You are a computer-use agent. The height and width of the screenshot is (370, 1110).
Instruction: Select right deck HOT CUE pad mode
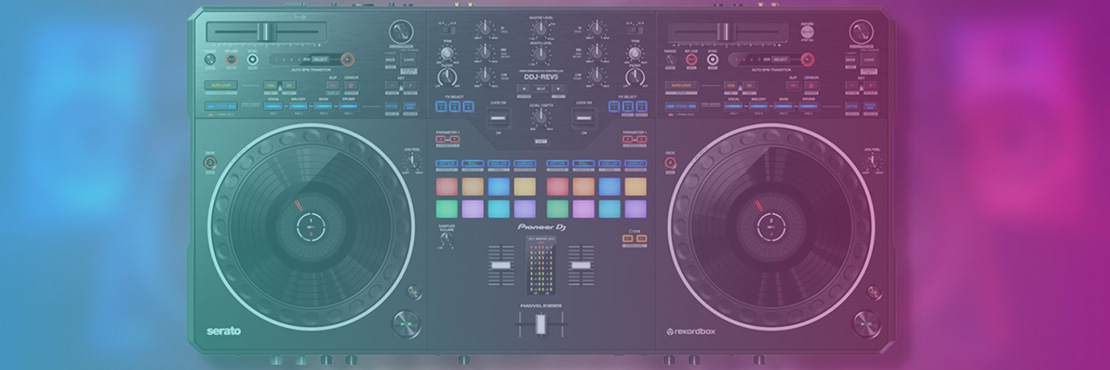[x=558, y=163]
